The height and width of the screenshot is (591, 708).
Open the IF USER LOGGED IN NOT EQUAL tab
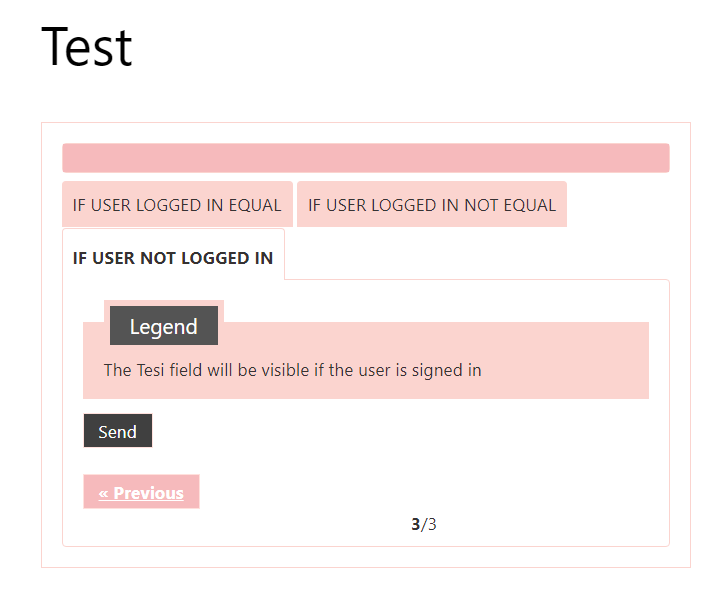pyautogui.click(x=431, y=205)
